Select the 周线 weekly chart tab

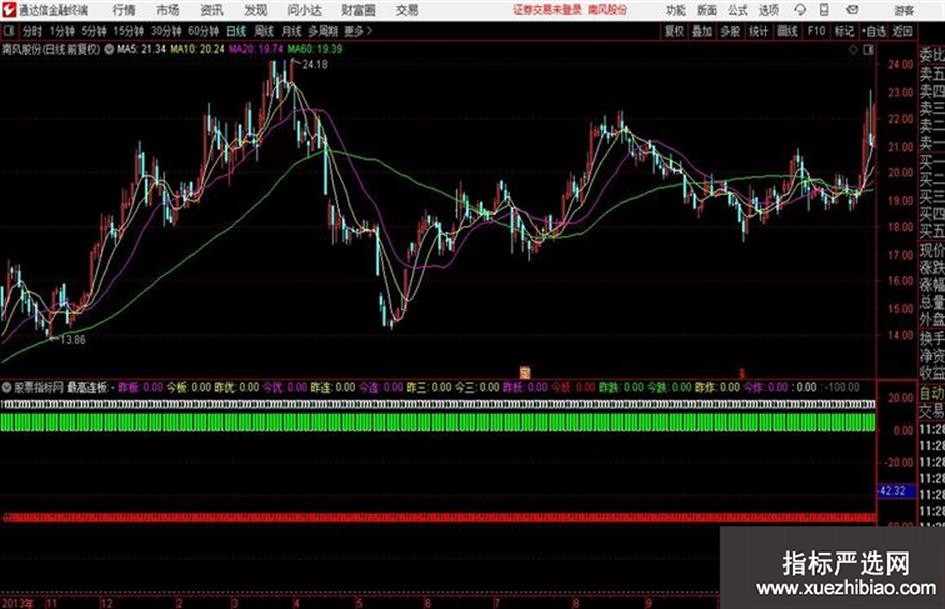pos(264,31)
